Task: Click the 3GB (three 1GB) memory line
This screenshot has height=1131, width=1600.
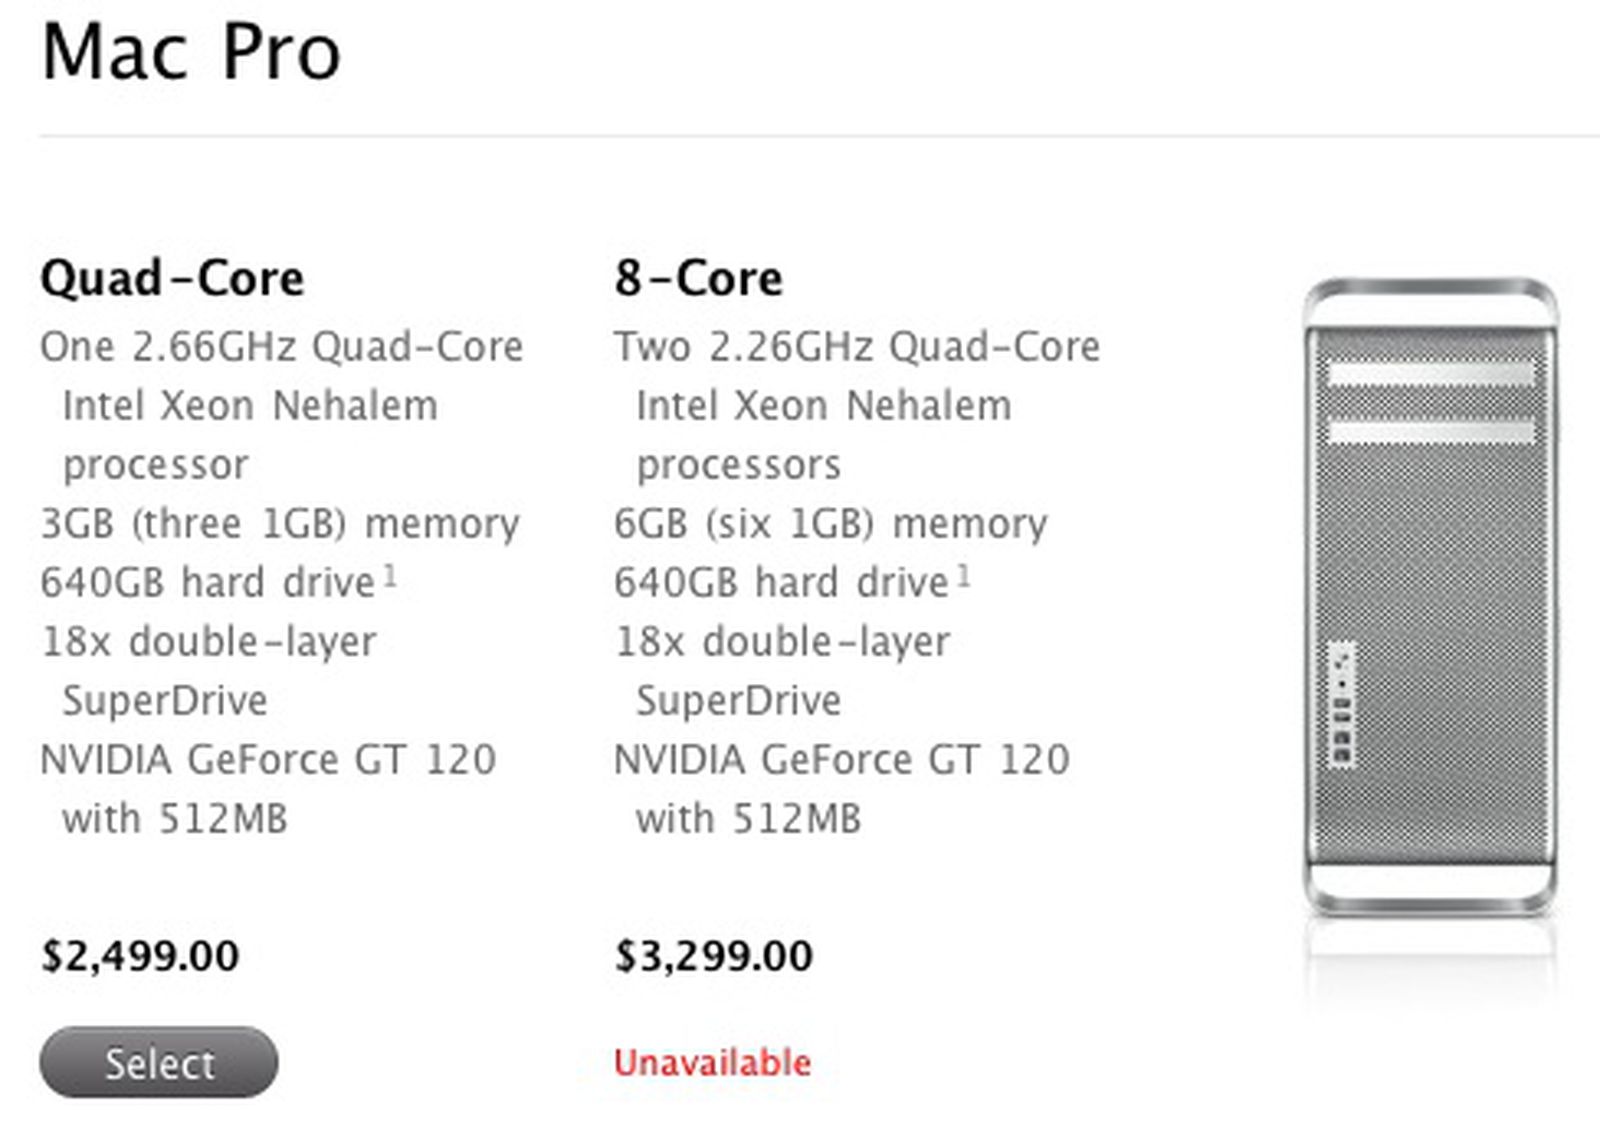Action: [x=280, y=524]
